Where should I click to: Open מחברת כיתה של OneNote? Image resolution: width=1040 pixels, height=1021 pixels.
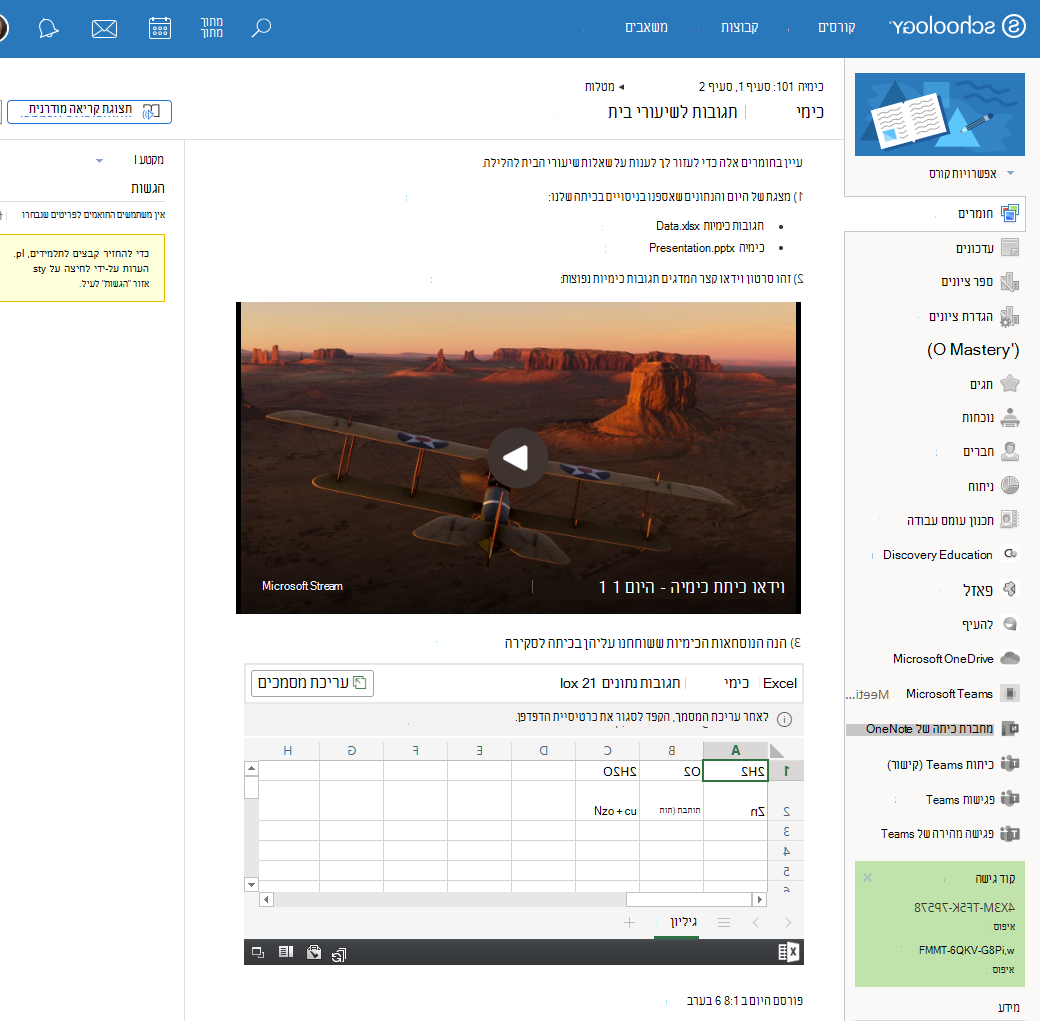(929, 729)
